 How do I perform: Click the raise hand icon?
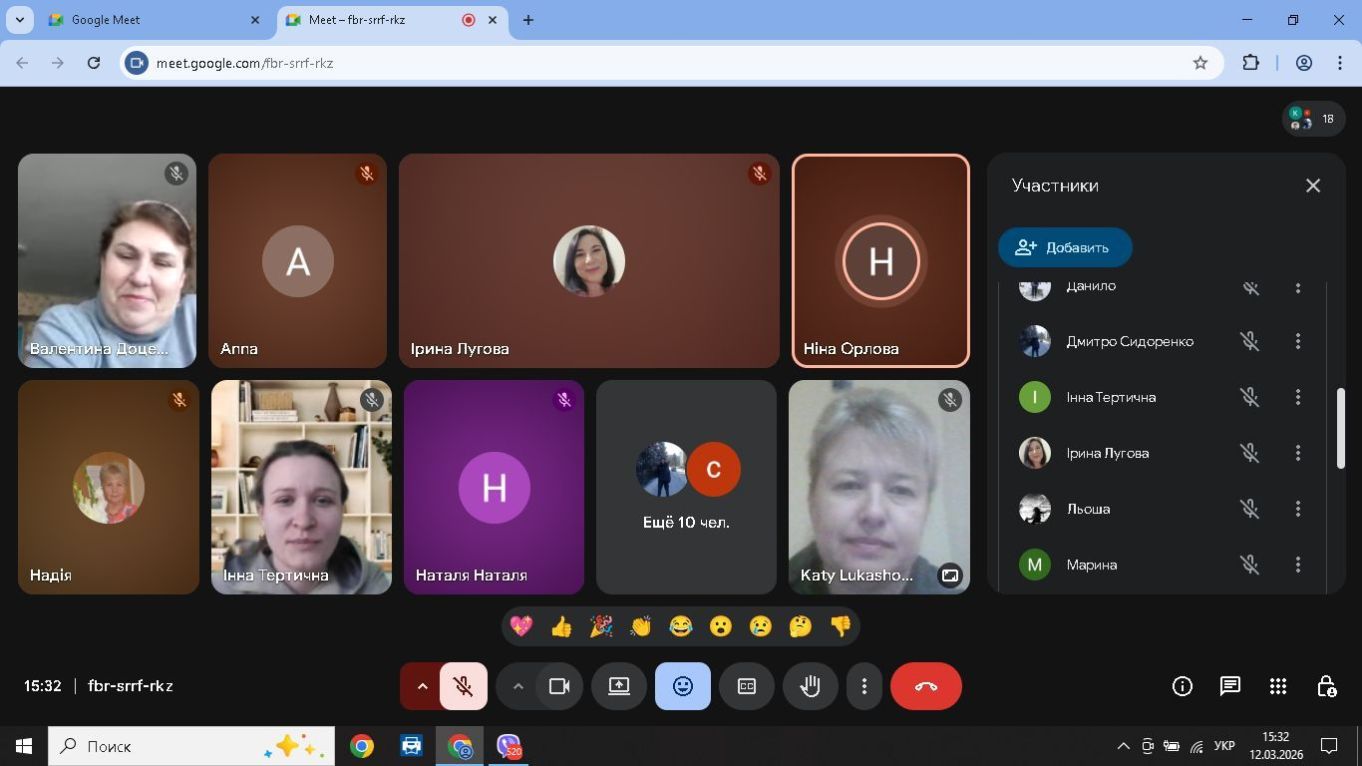click(x=809, y=686)
